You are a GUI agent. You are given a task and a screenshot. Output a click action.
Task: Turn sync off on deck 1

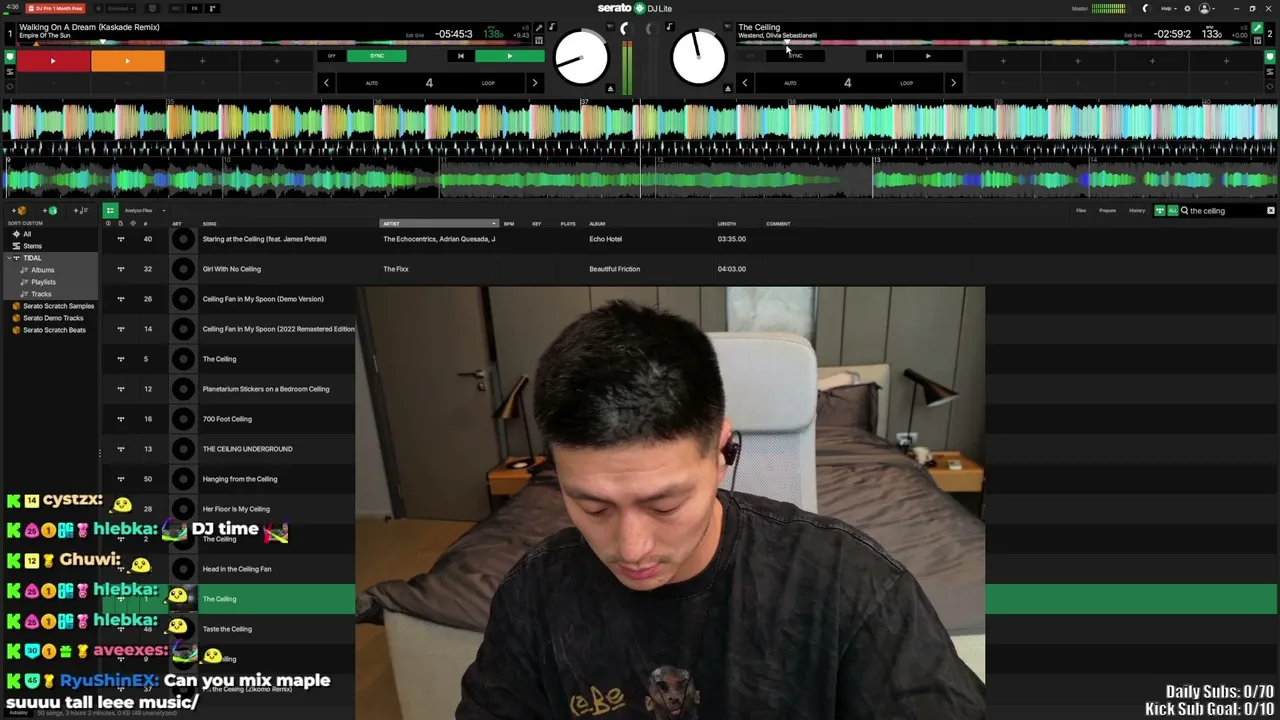pos(332,56)
